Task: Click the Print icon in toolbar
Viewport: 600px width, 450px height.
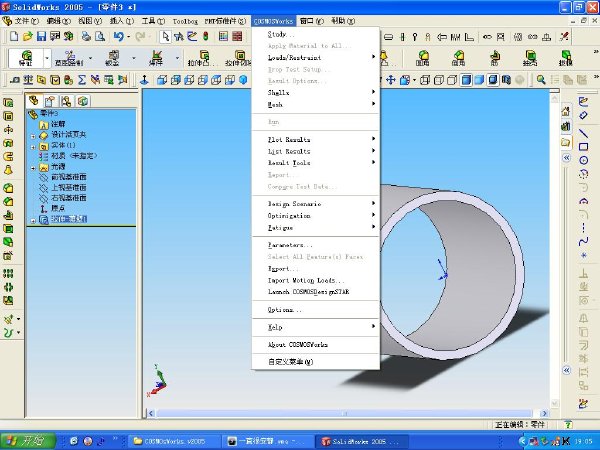Action: tap(86, 36)
